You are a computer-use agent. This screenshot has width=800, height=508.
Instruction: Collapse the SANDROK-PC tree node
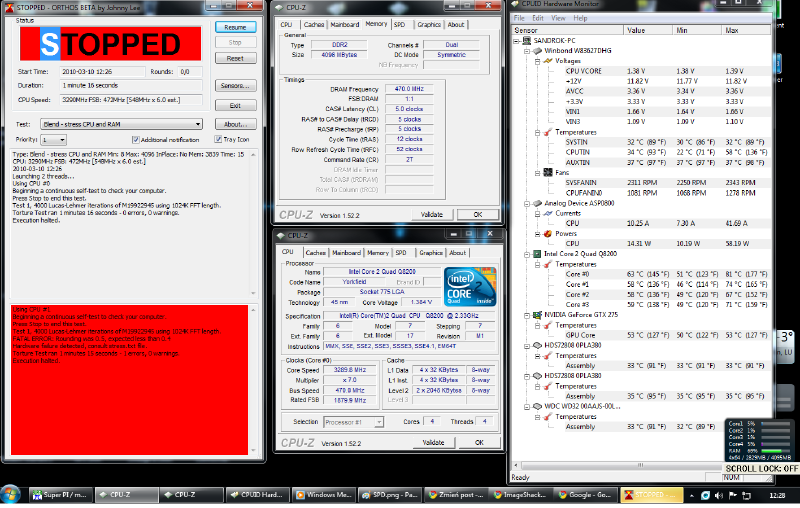[516, 40]
